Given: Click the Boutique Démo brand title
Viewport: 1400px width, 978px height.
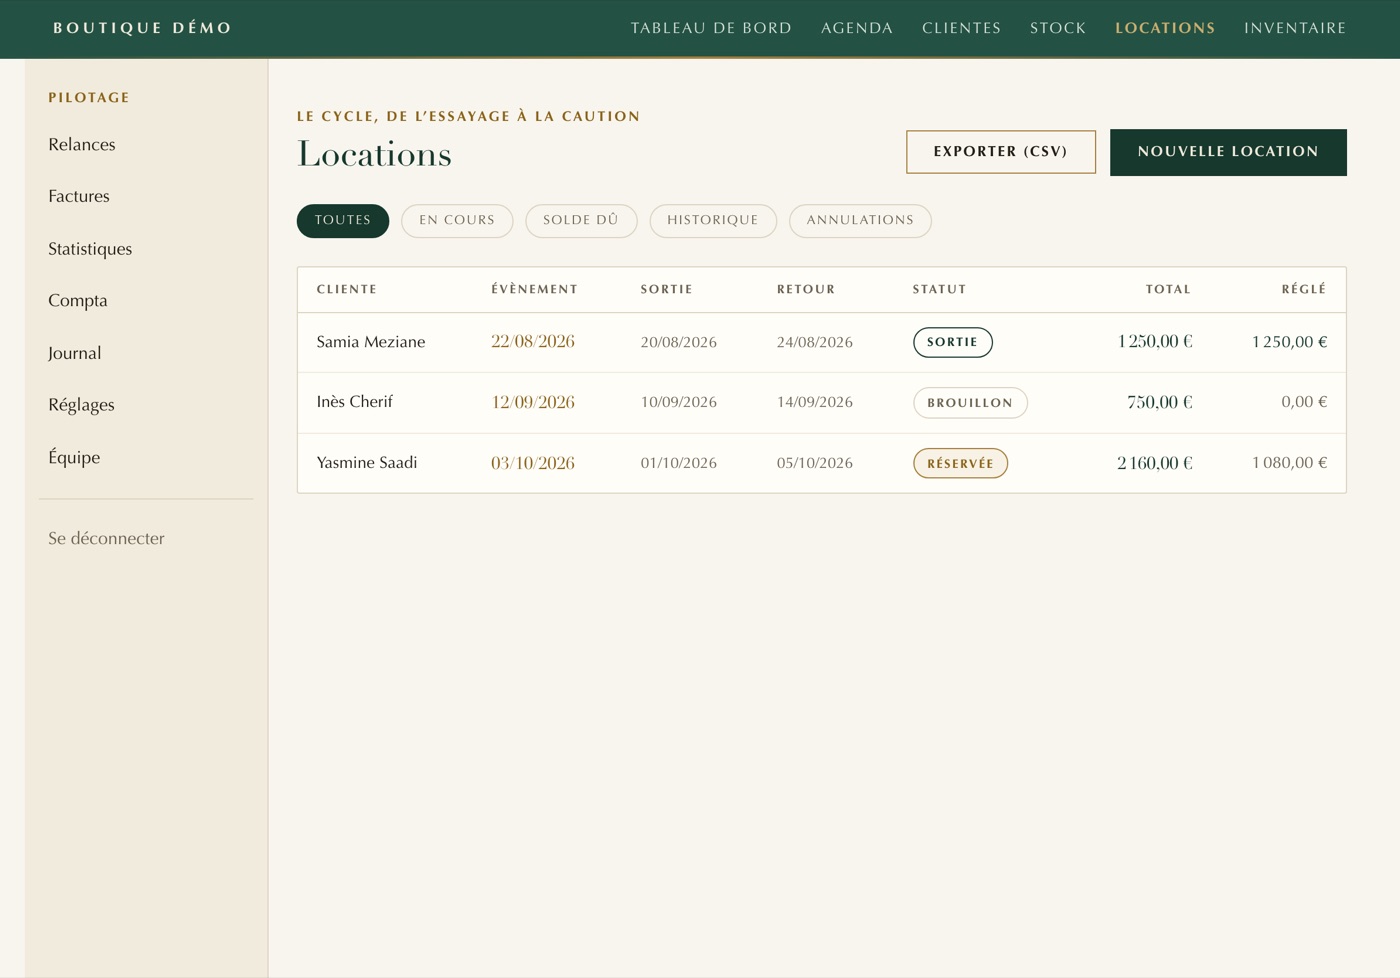Looking at the screenshot, I should pos(143,28).
